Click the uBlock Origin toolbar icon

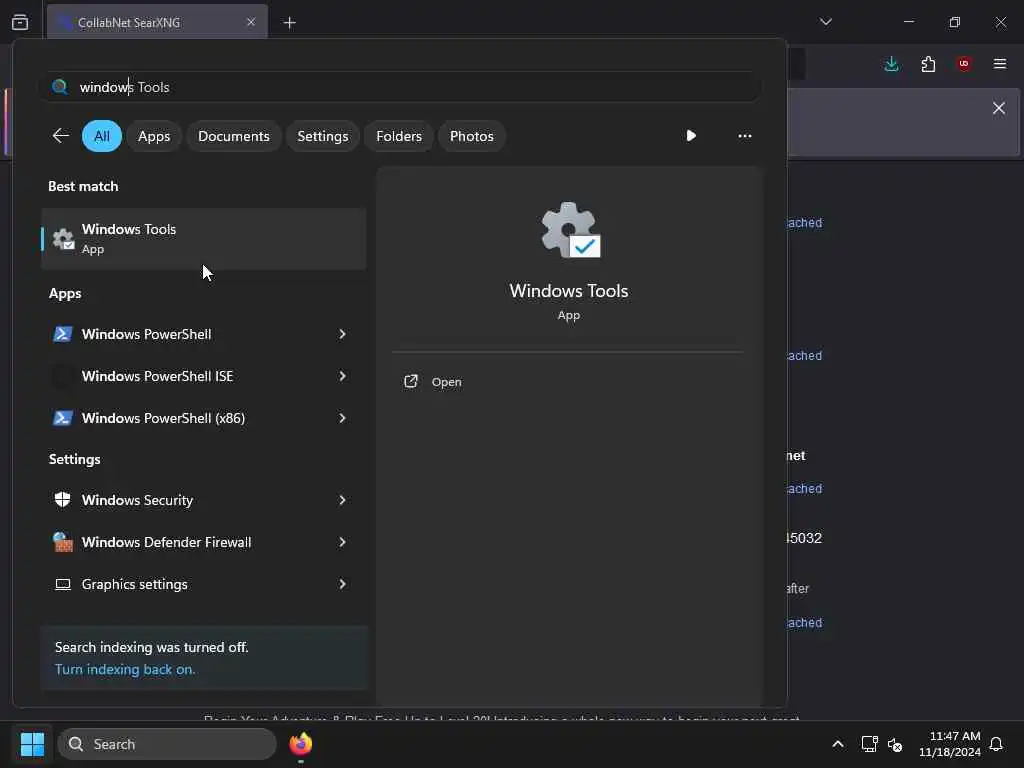click(x=964, y=64)
